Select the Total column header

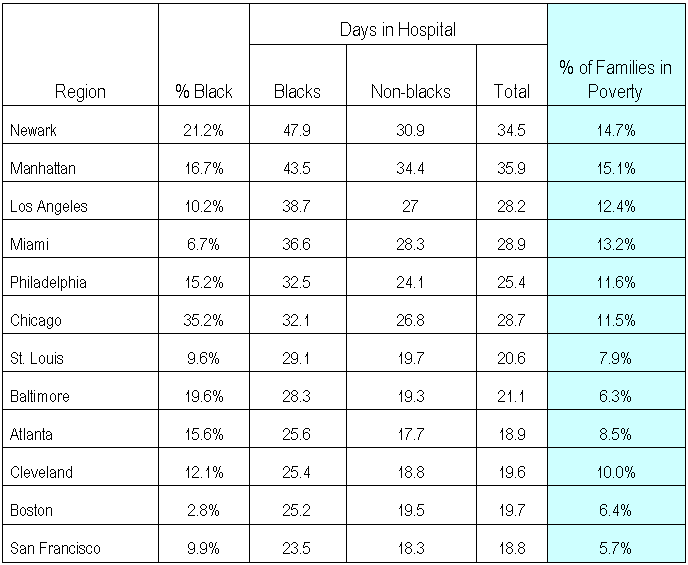point(512,91)
